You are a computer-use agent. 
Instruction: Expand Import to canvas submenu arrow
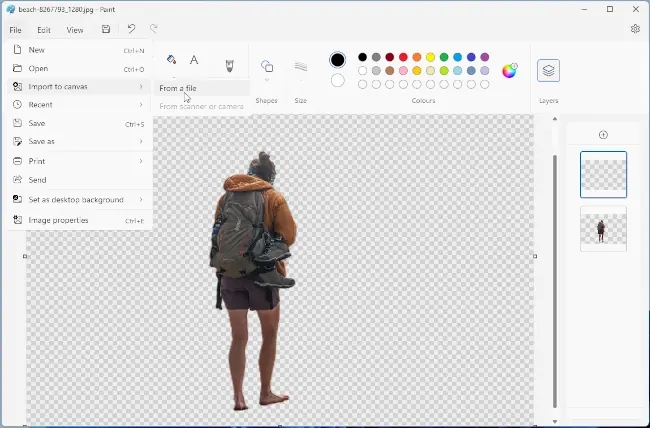[141, 87]
